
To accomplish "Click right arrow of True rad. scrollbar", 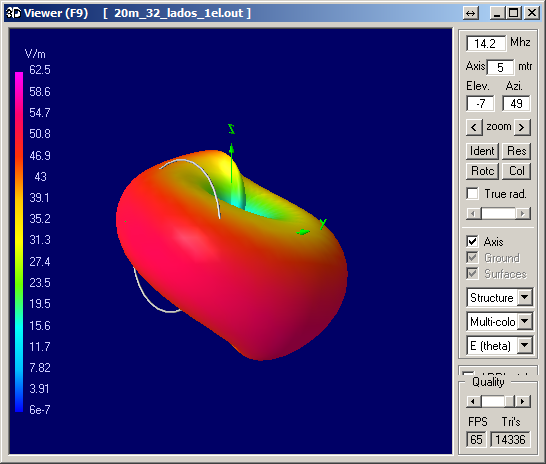I will 523,213.
